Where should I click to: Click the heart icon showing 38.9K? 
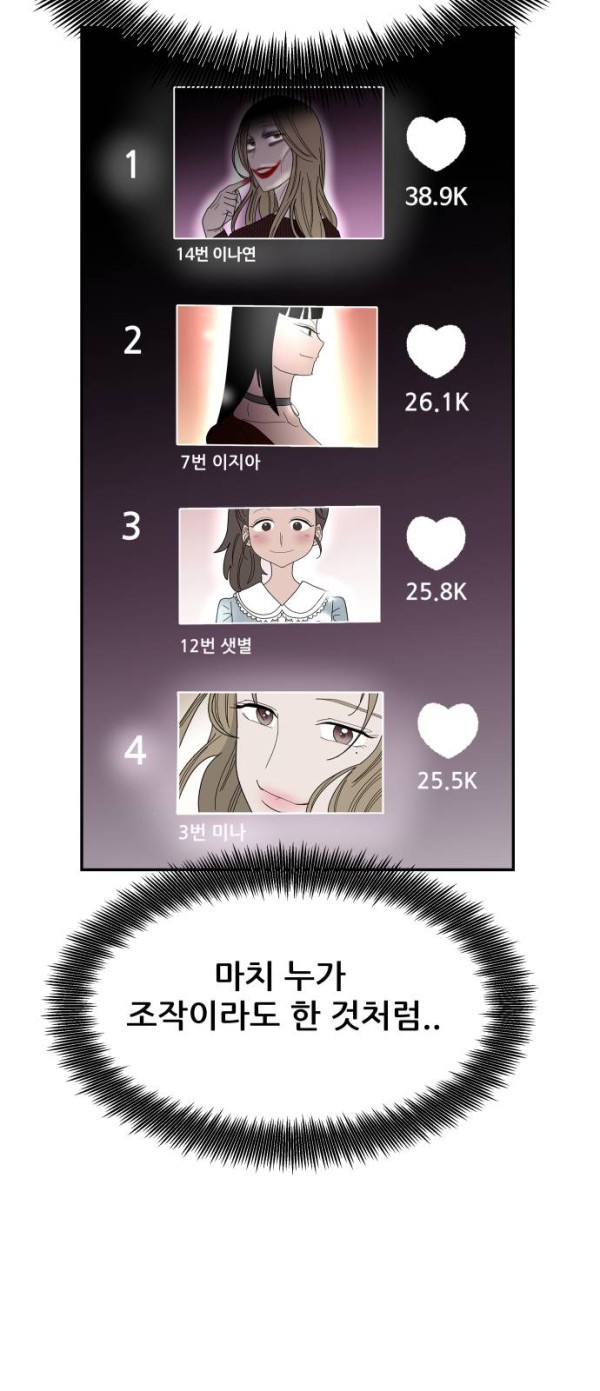point(437,145)
